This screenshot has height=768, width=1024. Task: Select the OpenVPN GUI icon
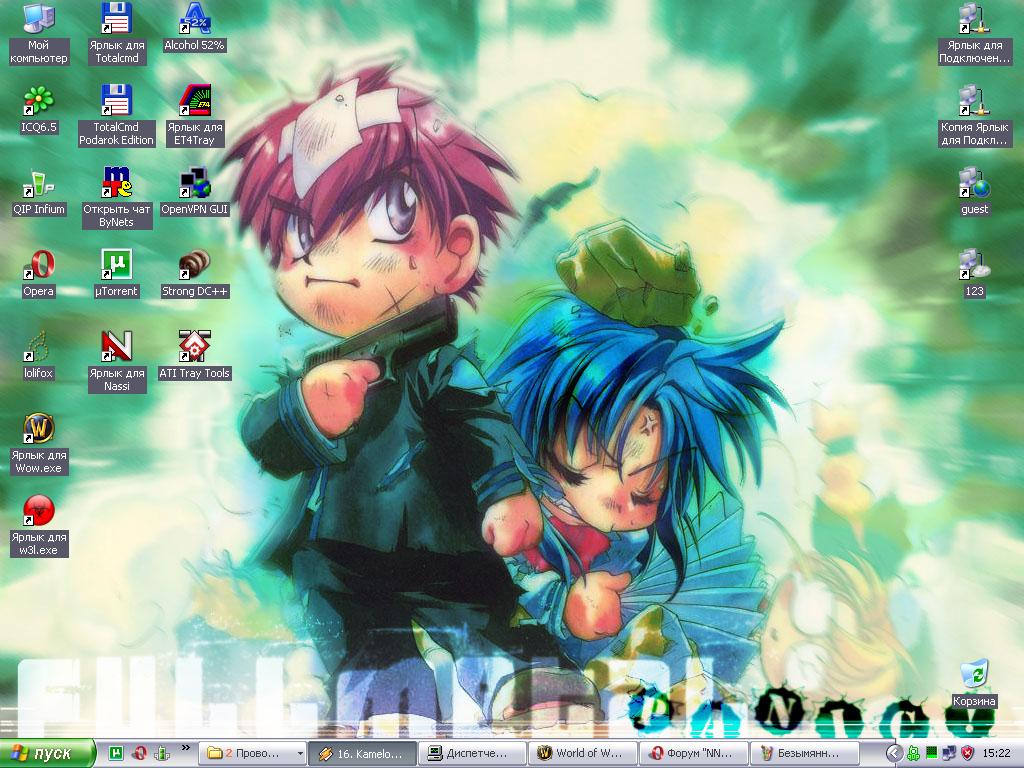click(x=194, y=192)
